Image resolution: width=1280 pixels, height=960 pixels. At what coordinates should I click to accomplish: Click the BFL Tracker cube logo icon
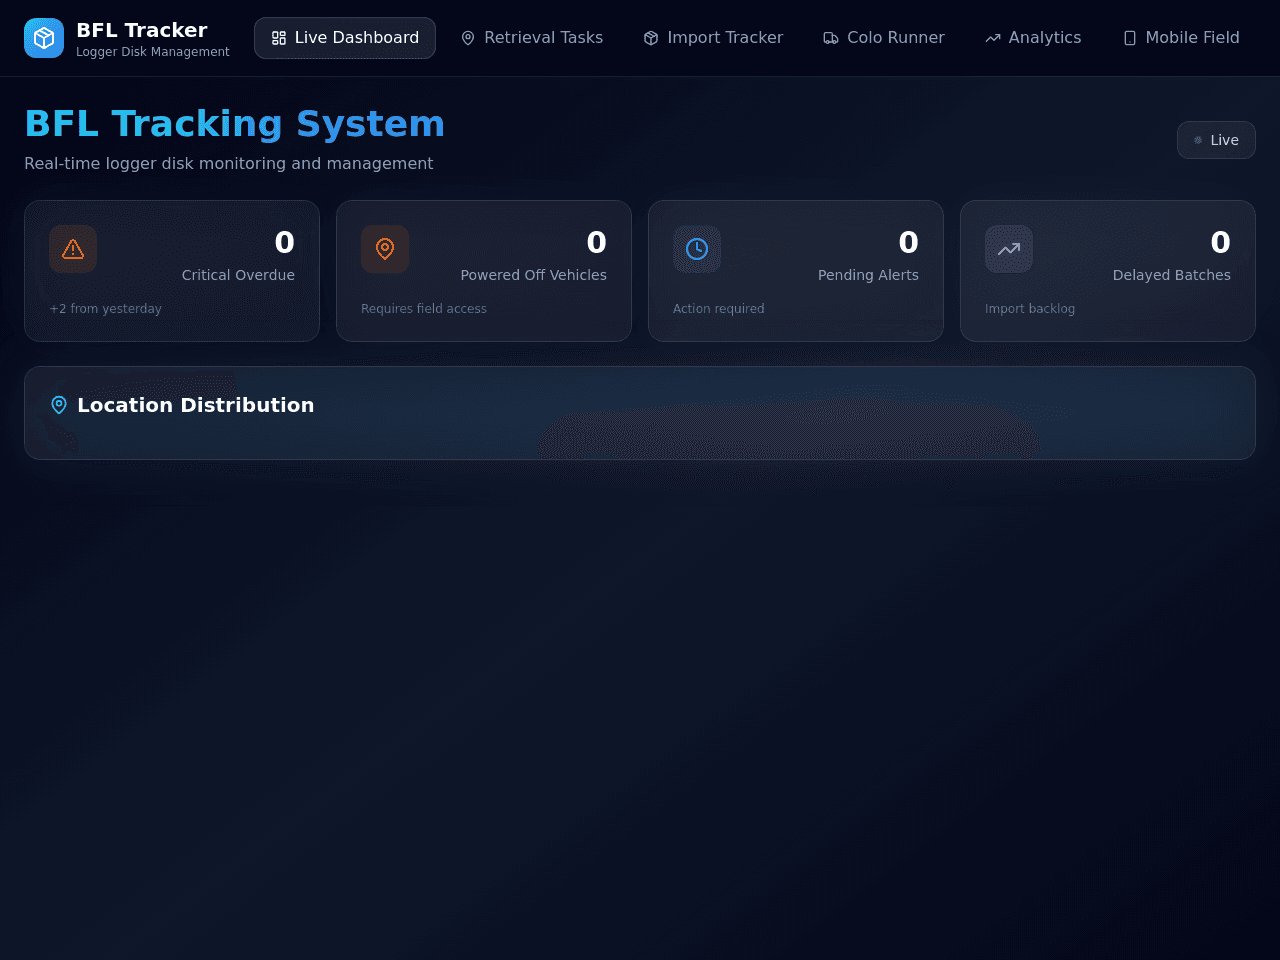click(44, 38)
